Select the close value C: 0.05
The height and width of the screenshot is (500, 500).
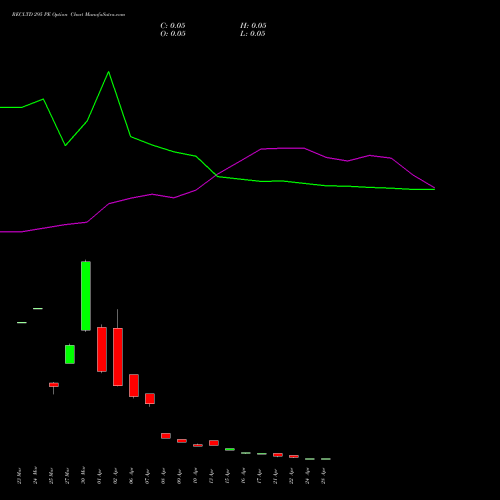[x=173, y=26]
